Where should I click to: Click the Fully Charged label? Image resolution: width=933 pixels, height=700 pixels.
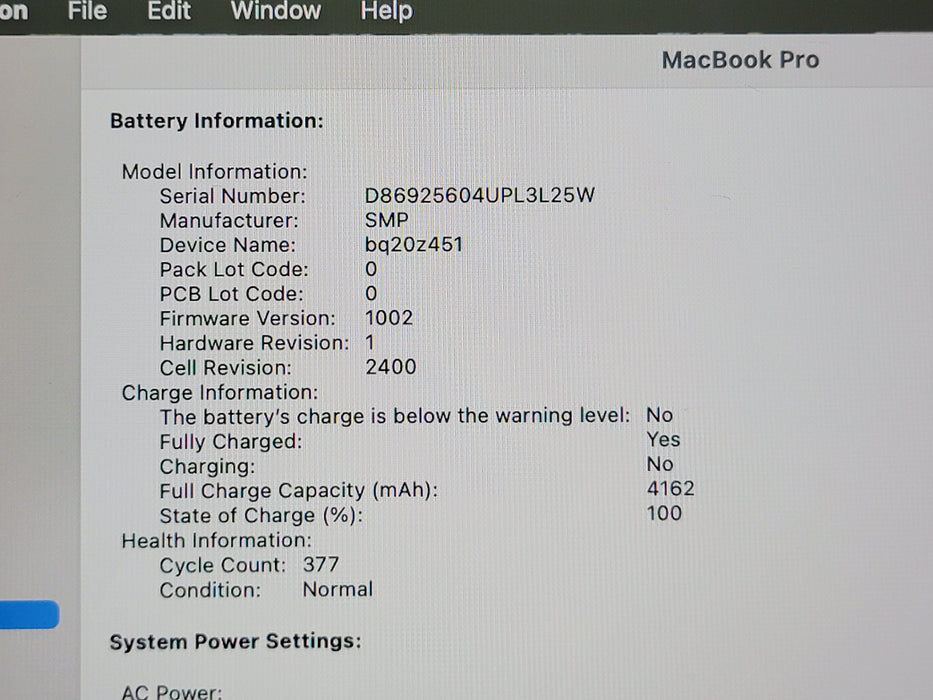[x=231, y=442]
